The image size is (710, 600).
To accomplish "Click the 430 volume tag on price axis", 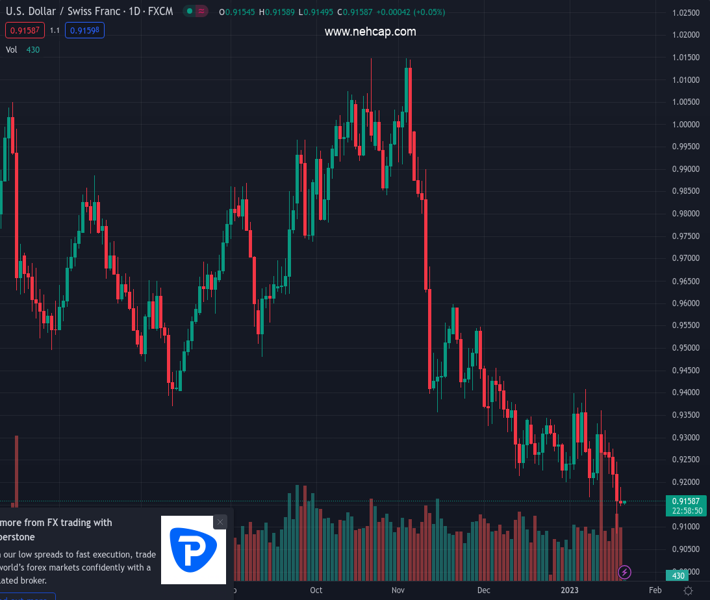I will [678, 576].
